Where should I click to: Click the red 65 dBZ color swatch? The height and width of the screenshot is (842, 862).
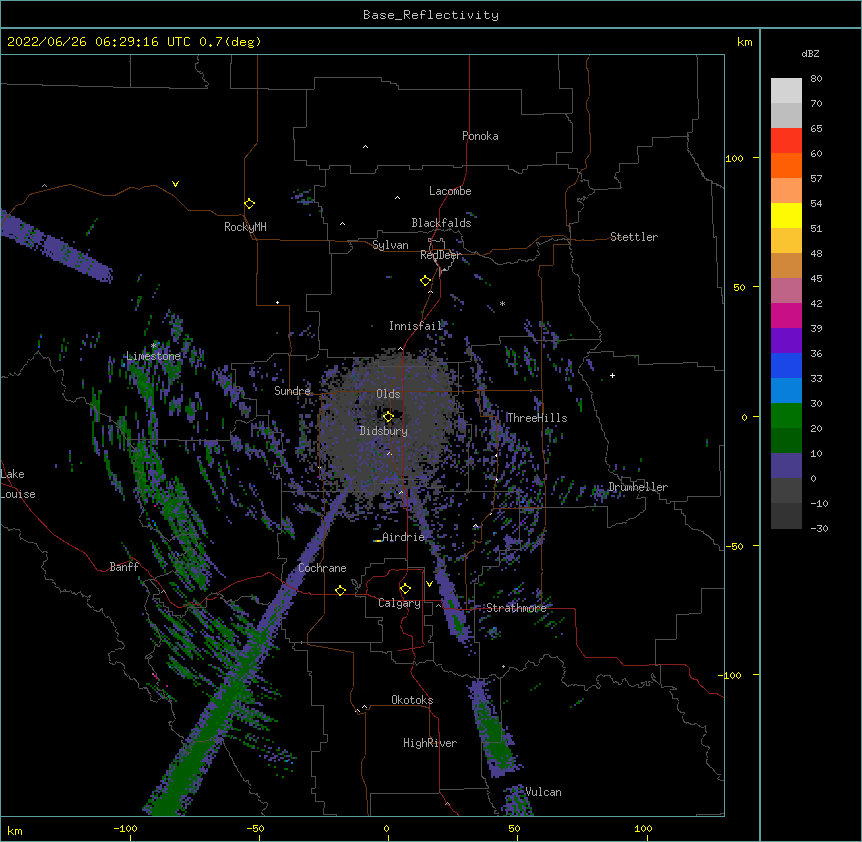click(786, 141)
